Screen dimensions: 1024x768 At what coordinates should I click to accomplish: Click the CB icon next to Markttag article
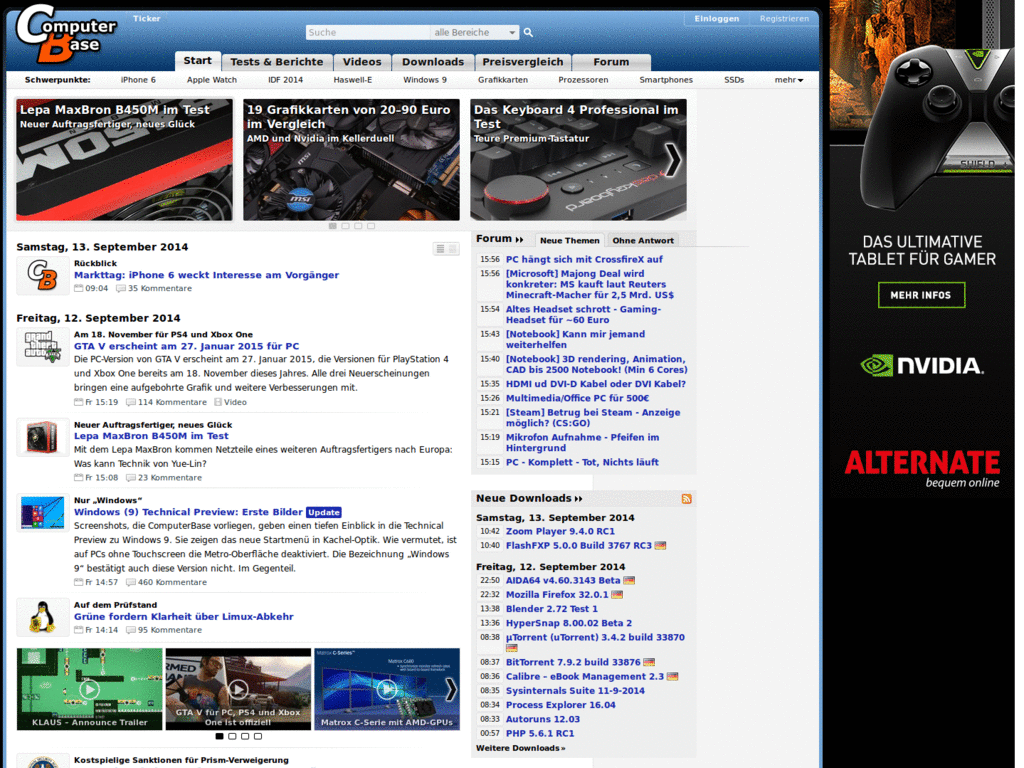(42, 276)
